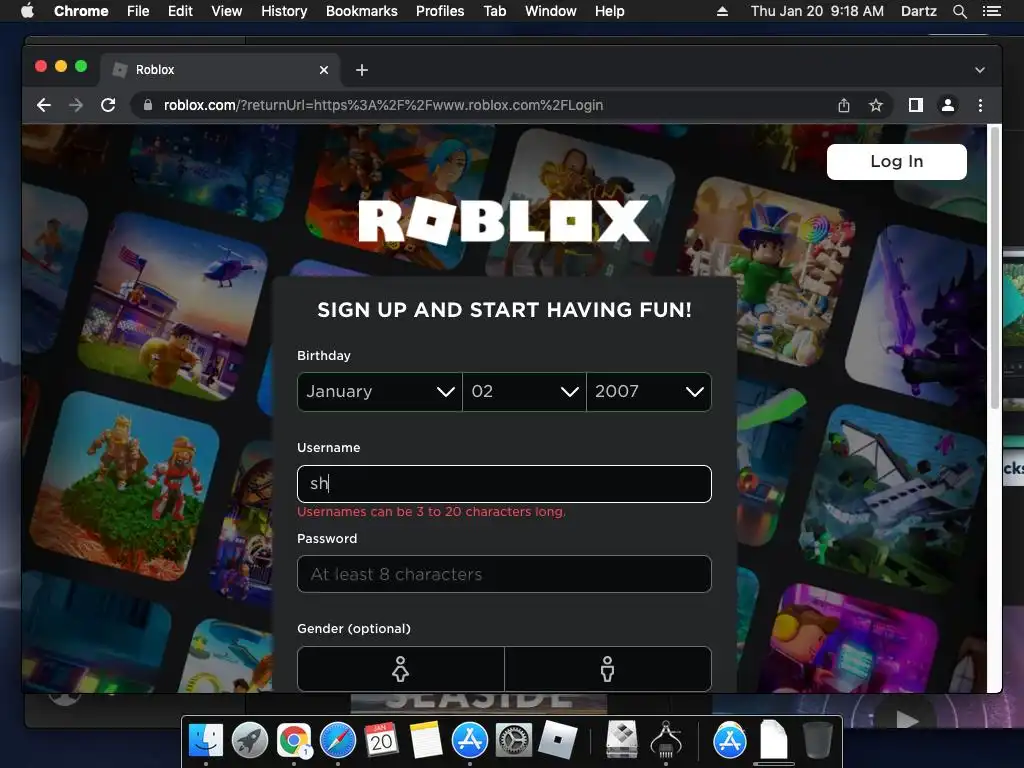The height and width of the screenshot is (768, 1024).
Task: Reload the Roblox page
Action: [x=108, y=105]
